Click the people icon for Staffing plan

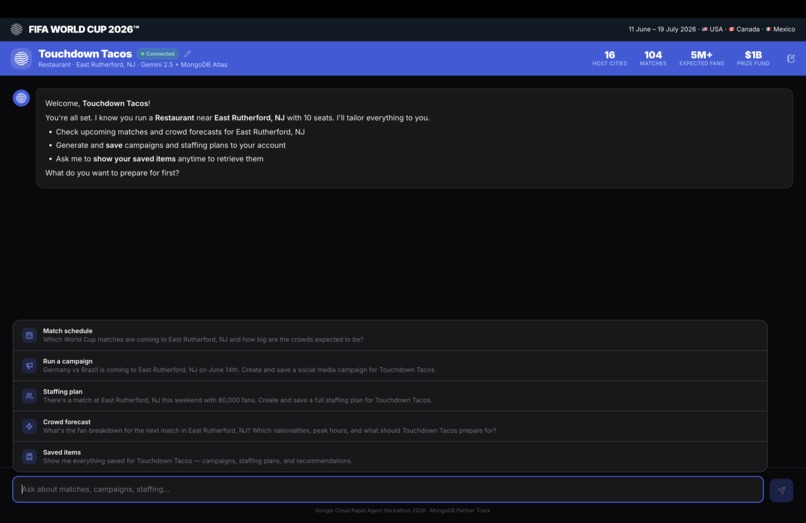(x=29, y=396)
